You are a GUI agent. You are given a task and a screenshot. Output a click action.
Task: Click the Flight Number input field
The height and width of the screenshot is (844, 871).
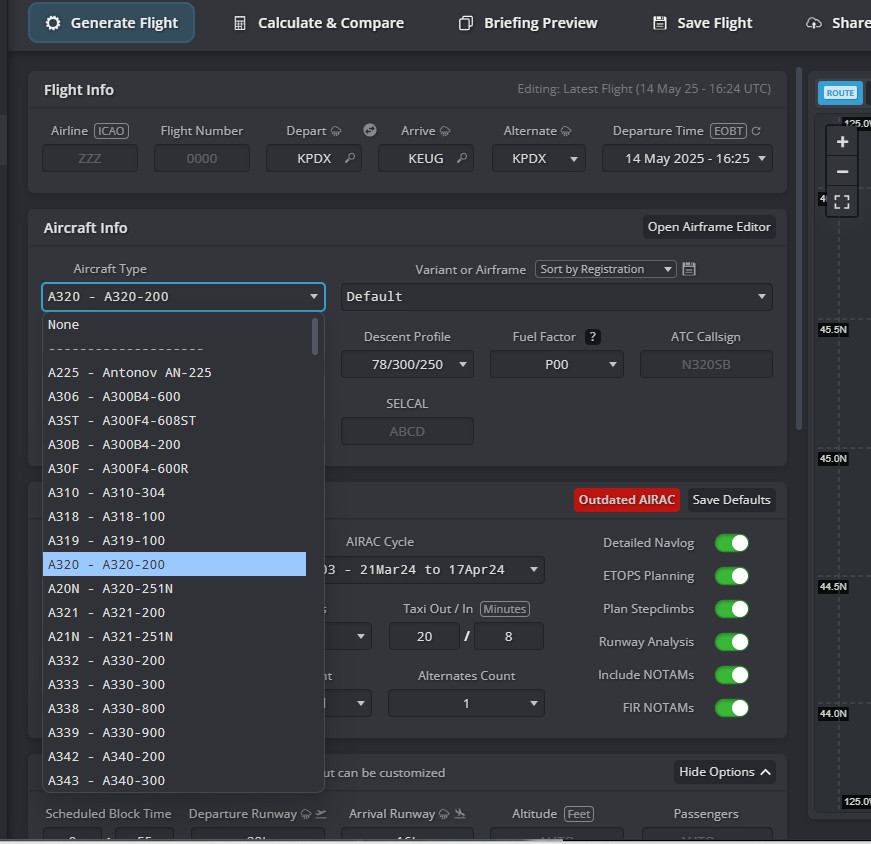(202, 158)
